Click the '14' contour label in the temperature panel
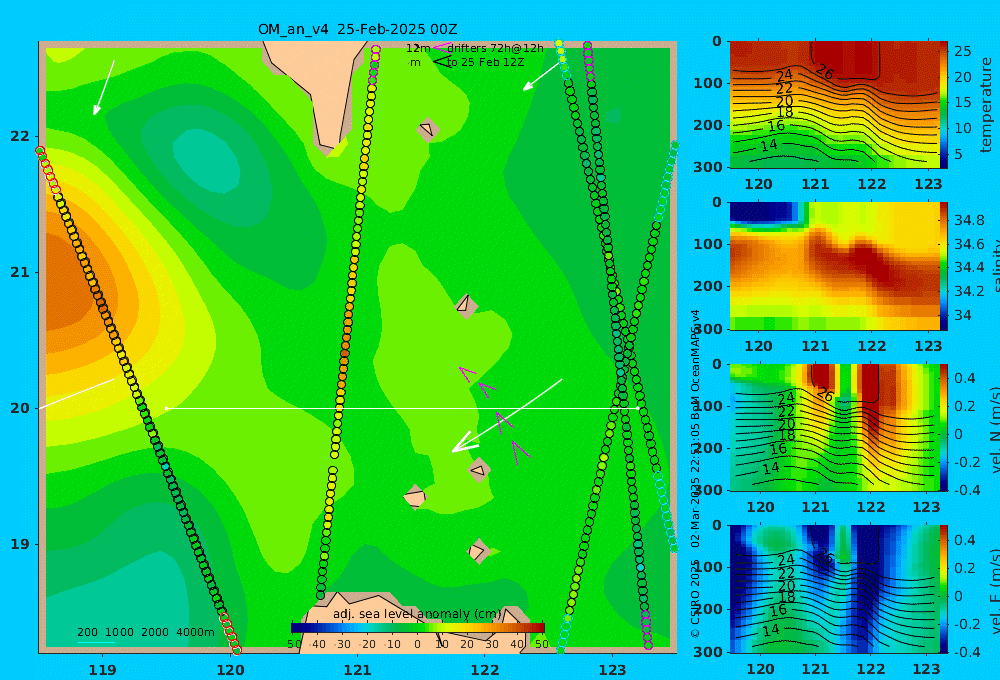1000x680 pixels. (768, 145)
